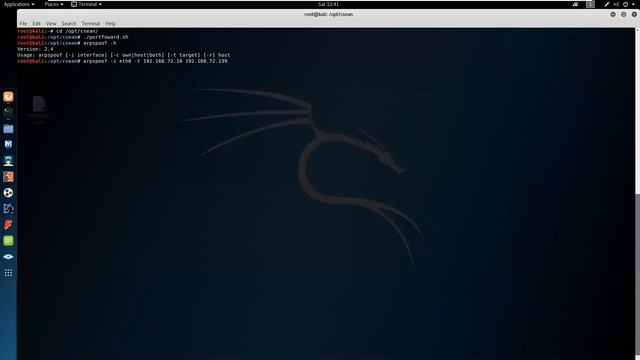
Task: Open the desktop file icon behind terminal
Action: 39,109
